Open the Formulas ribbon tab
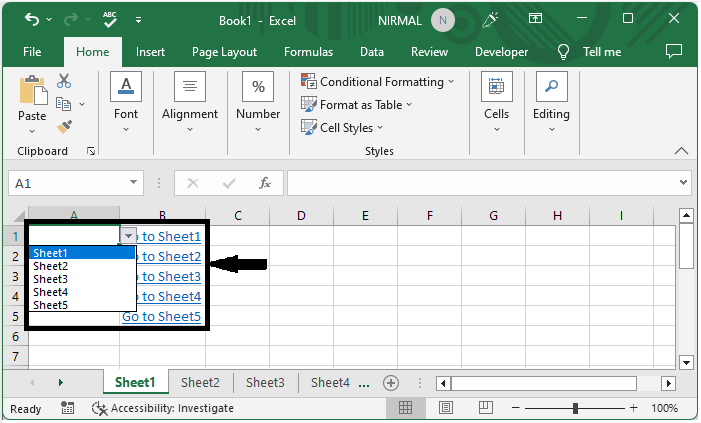701x423 pixels. (x=308, y=52)
